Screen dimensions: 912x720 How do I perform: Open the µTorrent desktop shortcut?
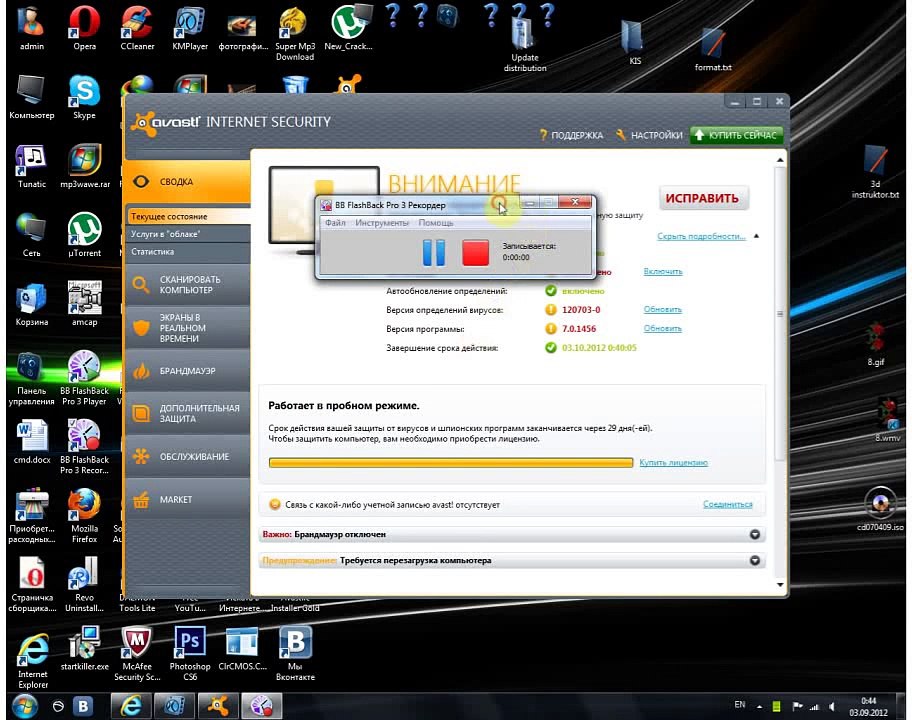point(84,235)
